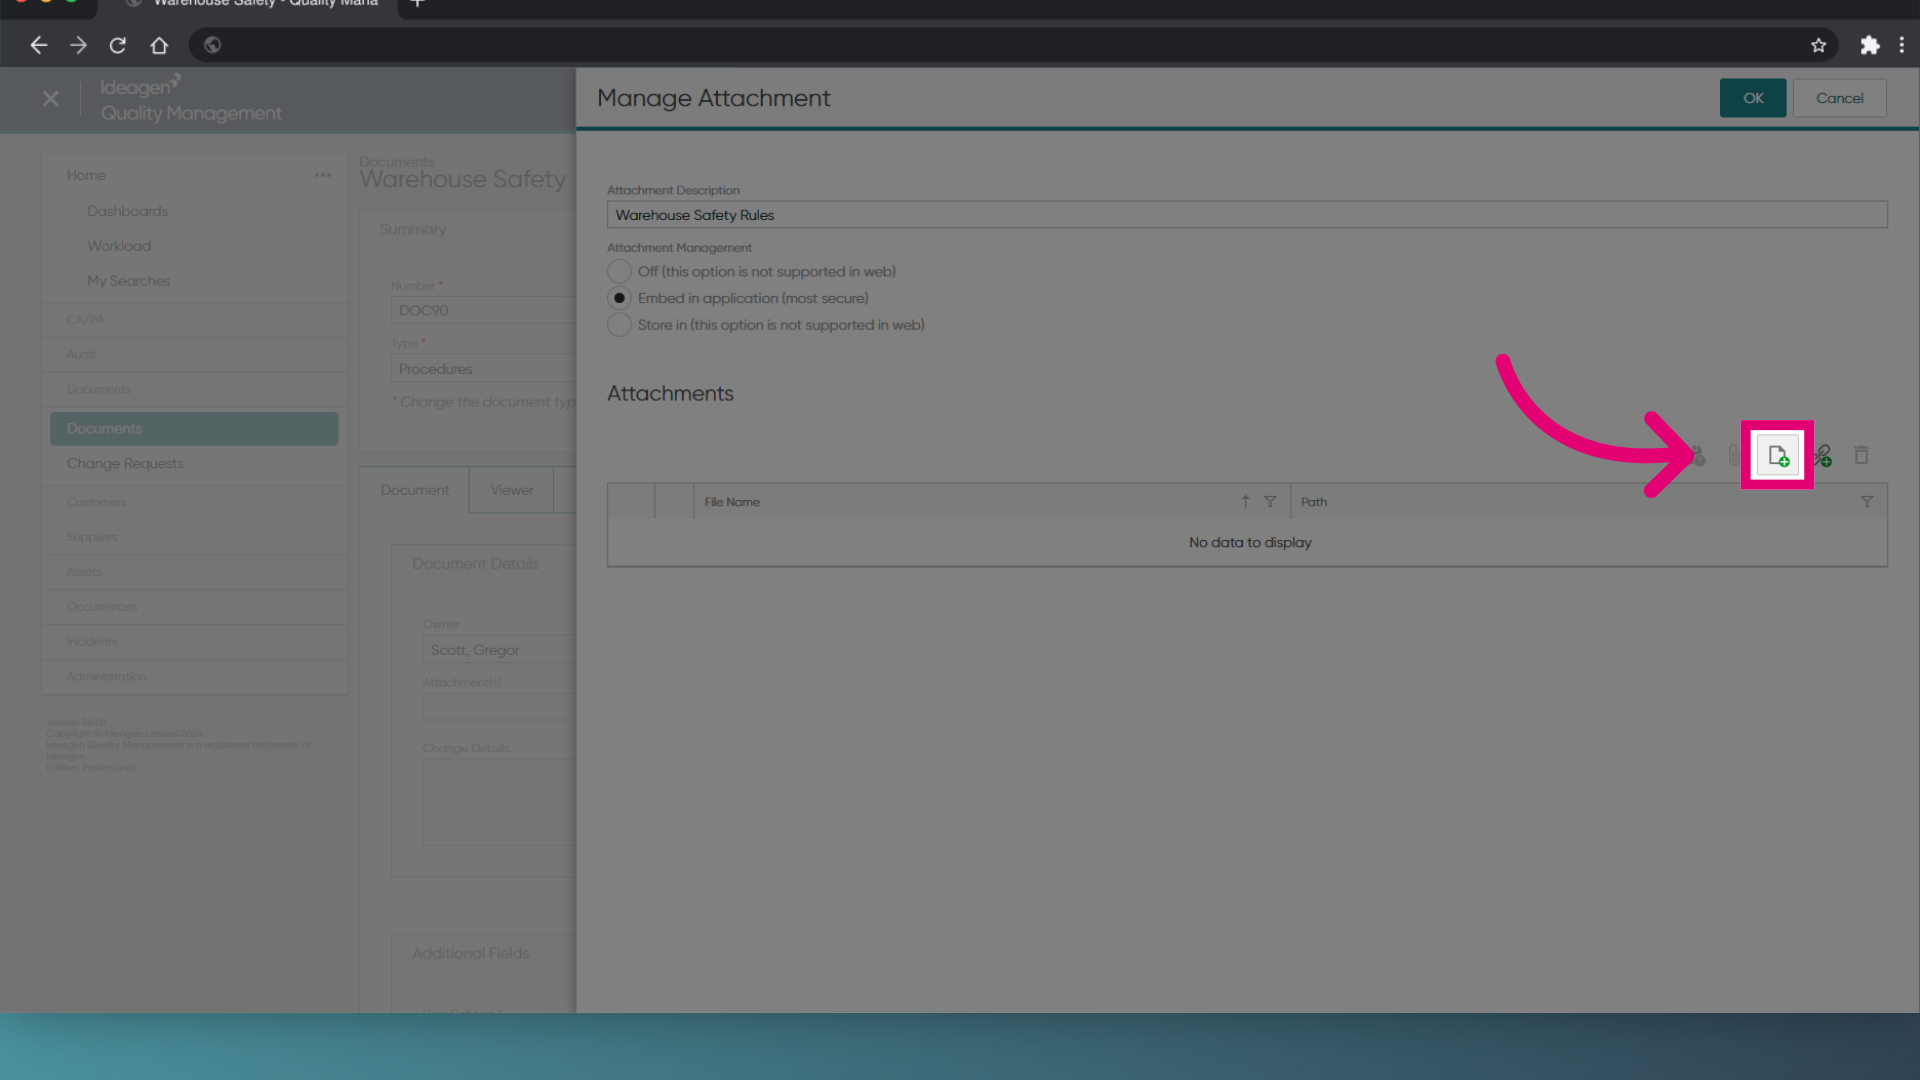Click the Ideagen Quality Management logo

(190, 99)
